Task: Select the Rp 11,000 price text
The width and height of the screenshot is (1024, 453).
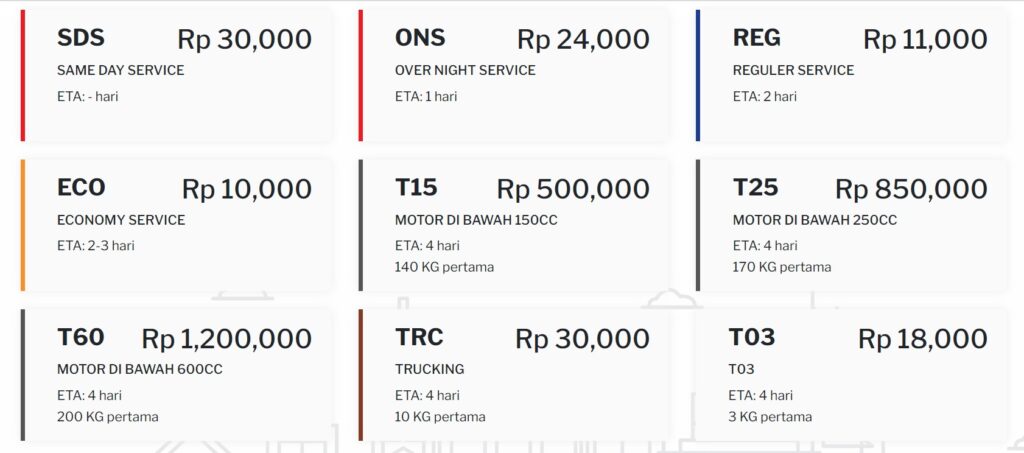Action: pos(925,40)
